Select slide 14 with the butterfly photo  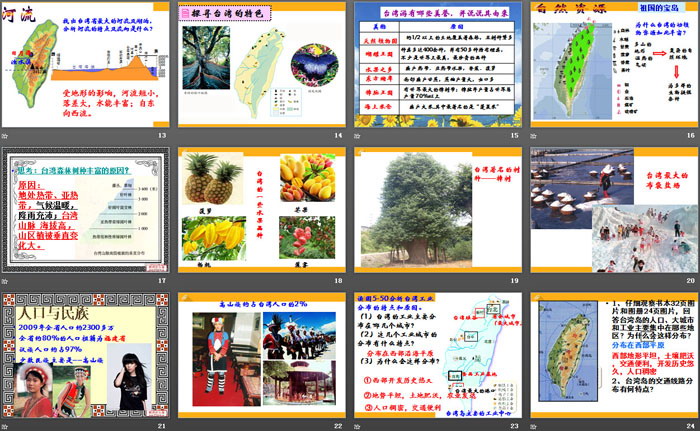click(261, 64)
